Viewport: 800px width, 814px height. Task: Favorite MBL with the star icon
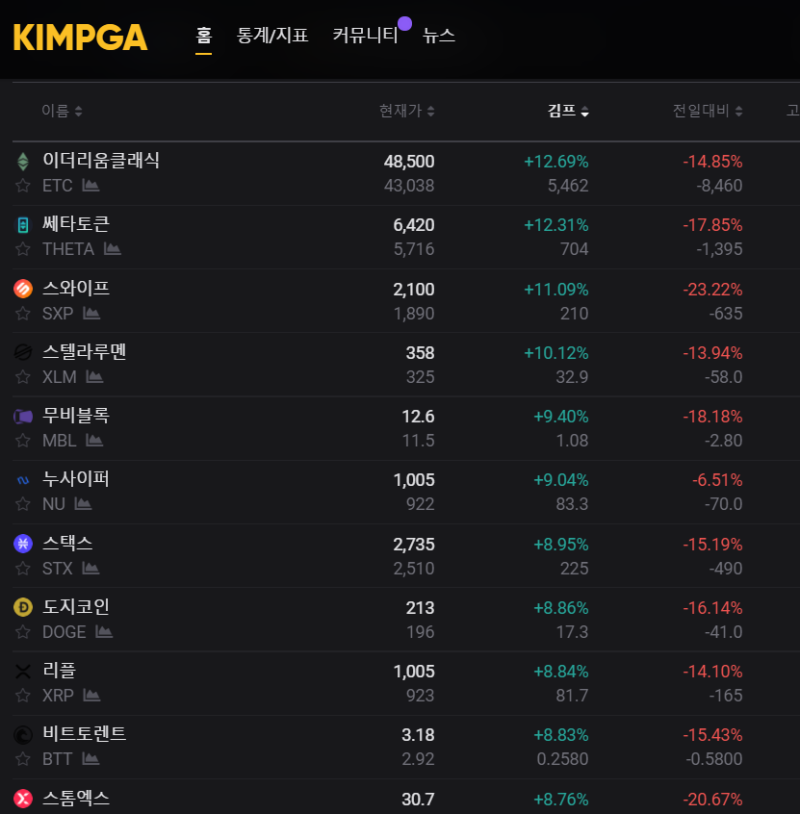click(x=23, y=441)
